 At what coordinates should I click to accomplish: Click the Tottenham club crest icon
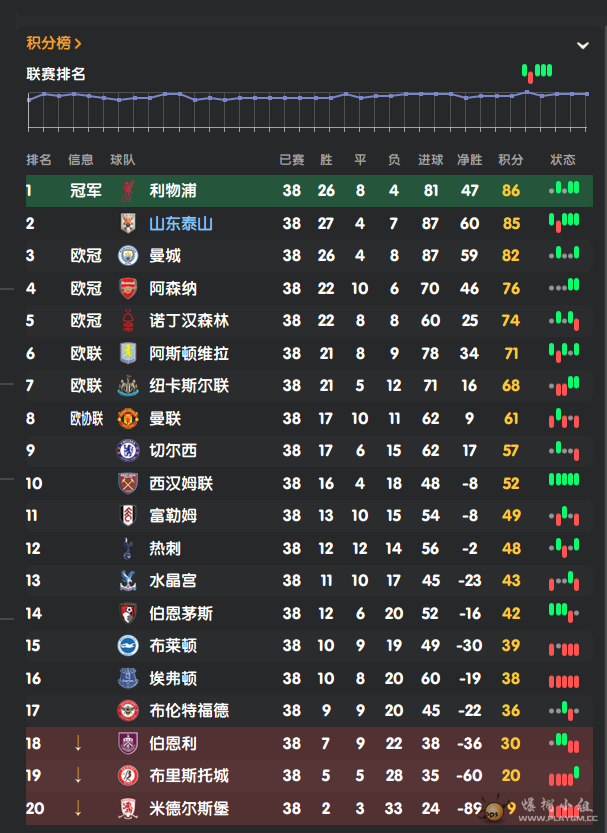(128, 548)
